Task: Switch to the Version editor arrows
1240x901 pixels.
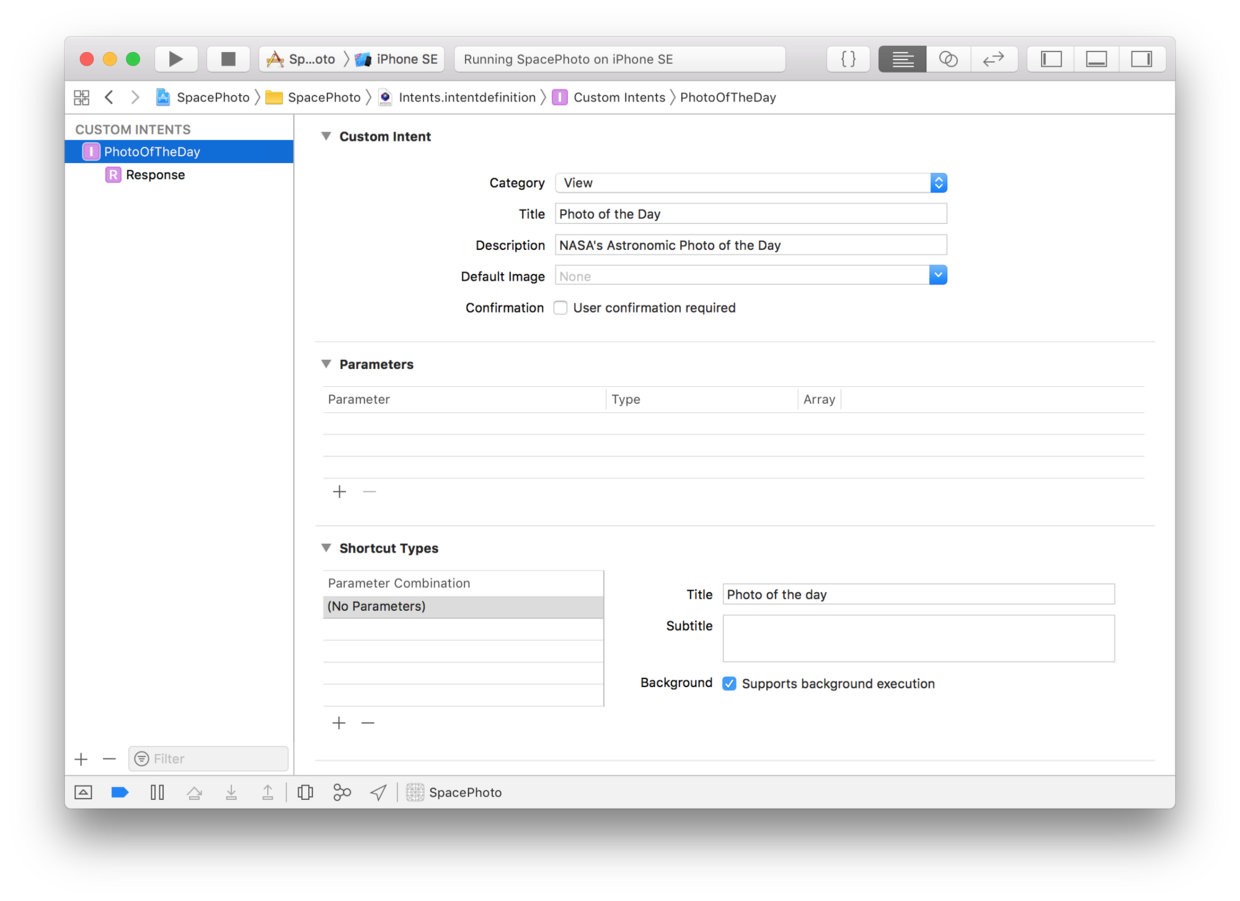Action: pos(994,59)
